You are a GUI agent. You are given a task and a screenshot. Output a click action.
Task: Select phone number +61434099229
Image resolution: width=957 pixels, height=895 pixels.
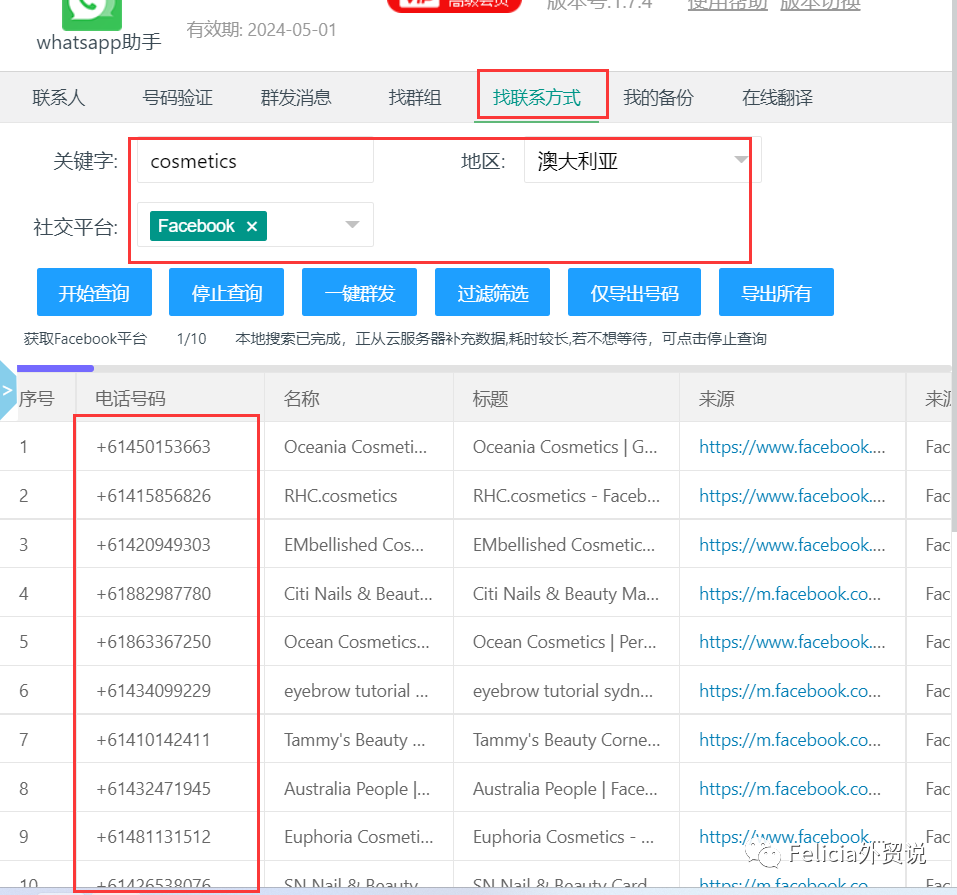(153, 690)
